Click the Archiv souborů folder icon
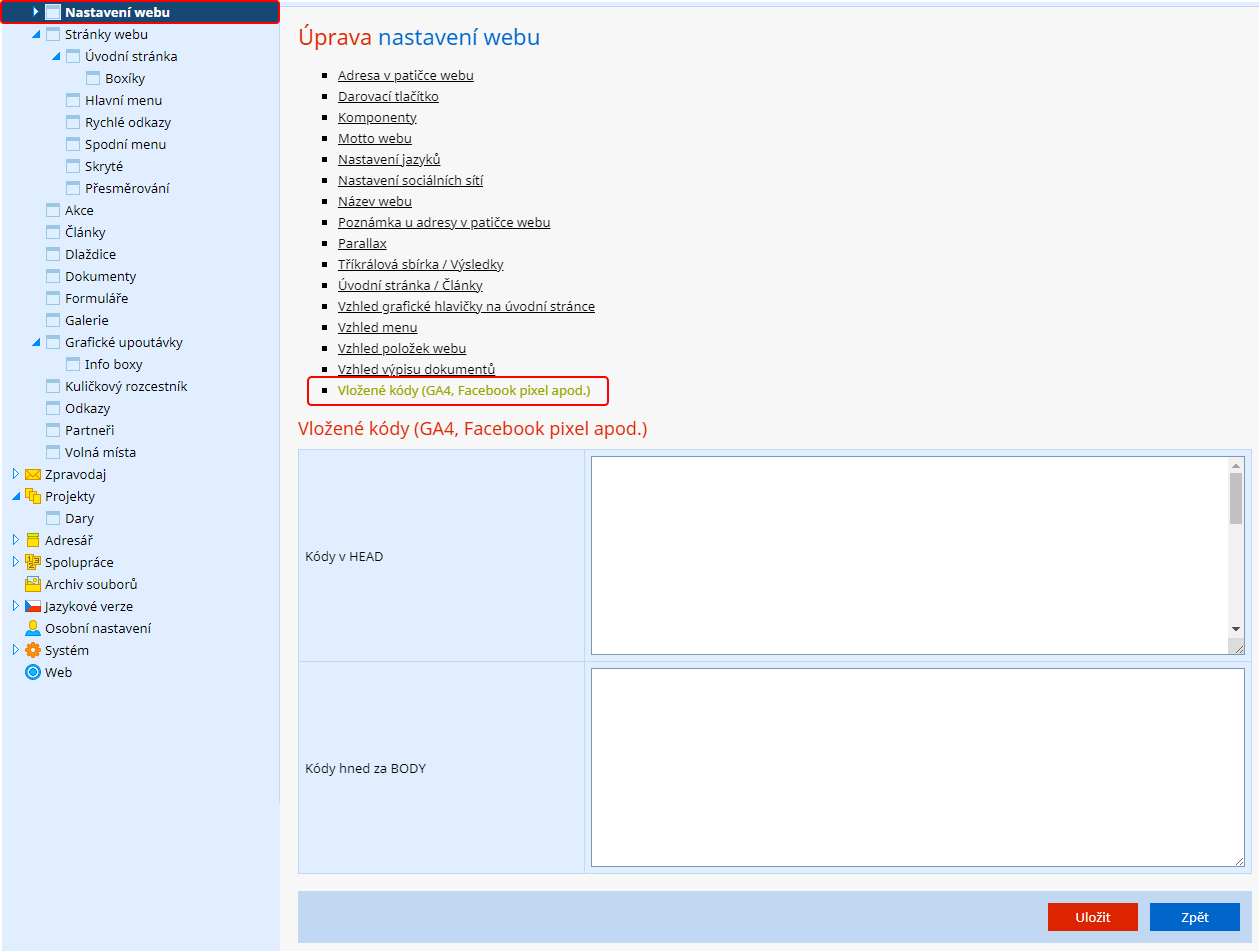The height and width of the screenshot is (951, 1259). [33, 584]
